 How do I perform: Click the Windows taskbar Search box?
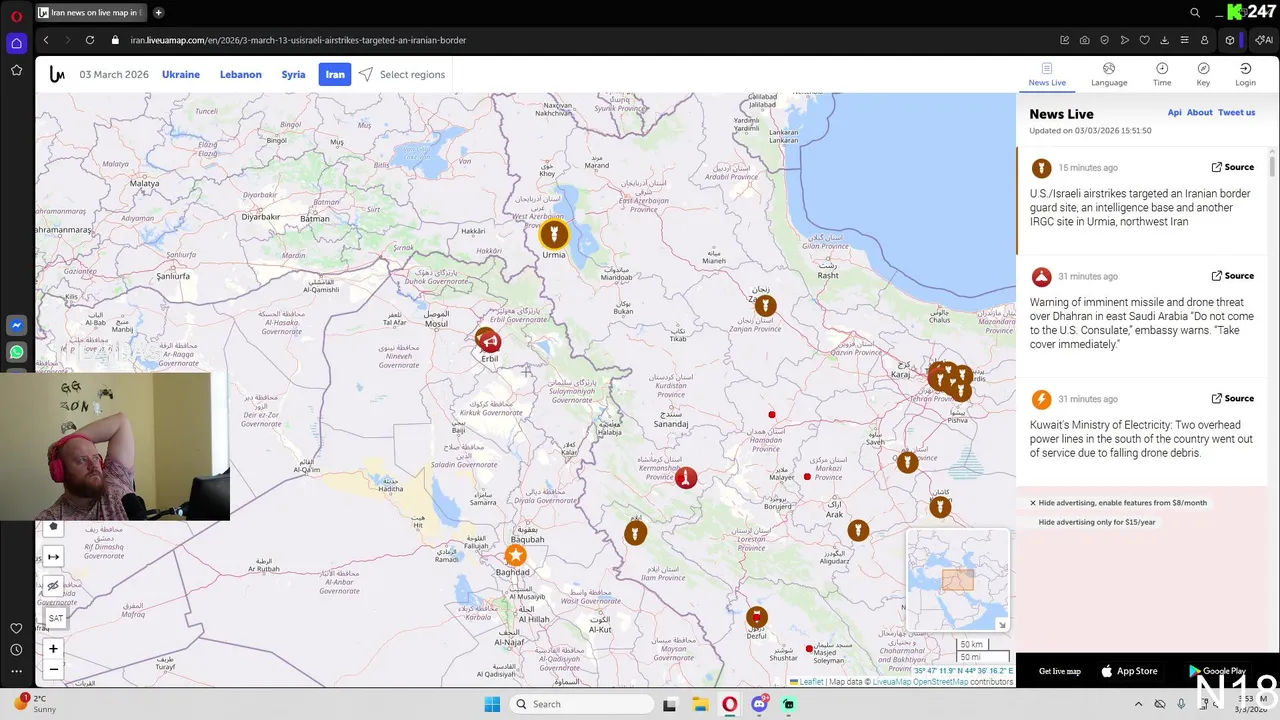pos(582,704)
